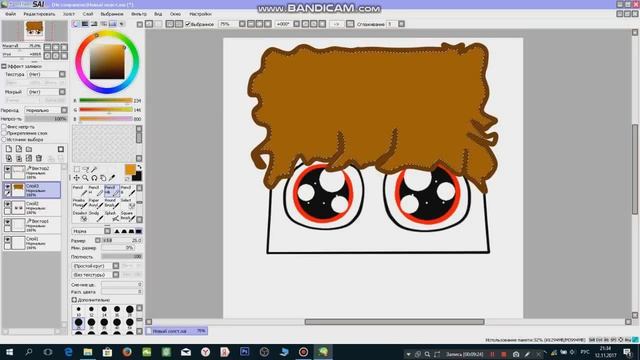Hide the Слой2 layer

[x=7, y=204]
